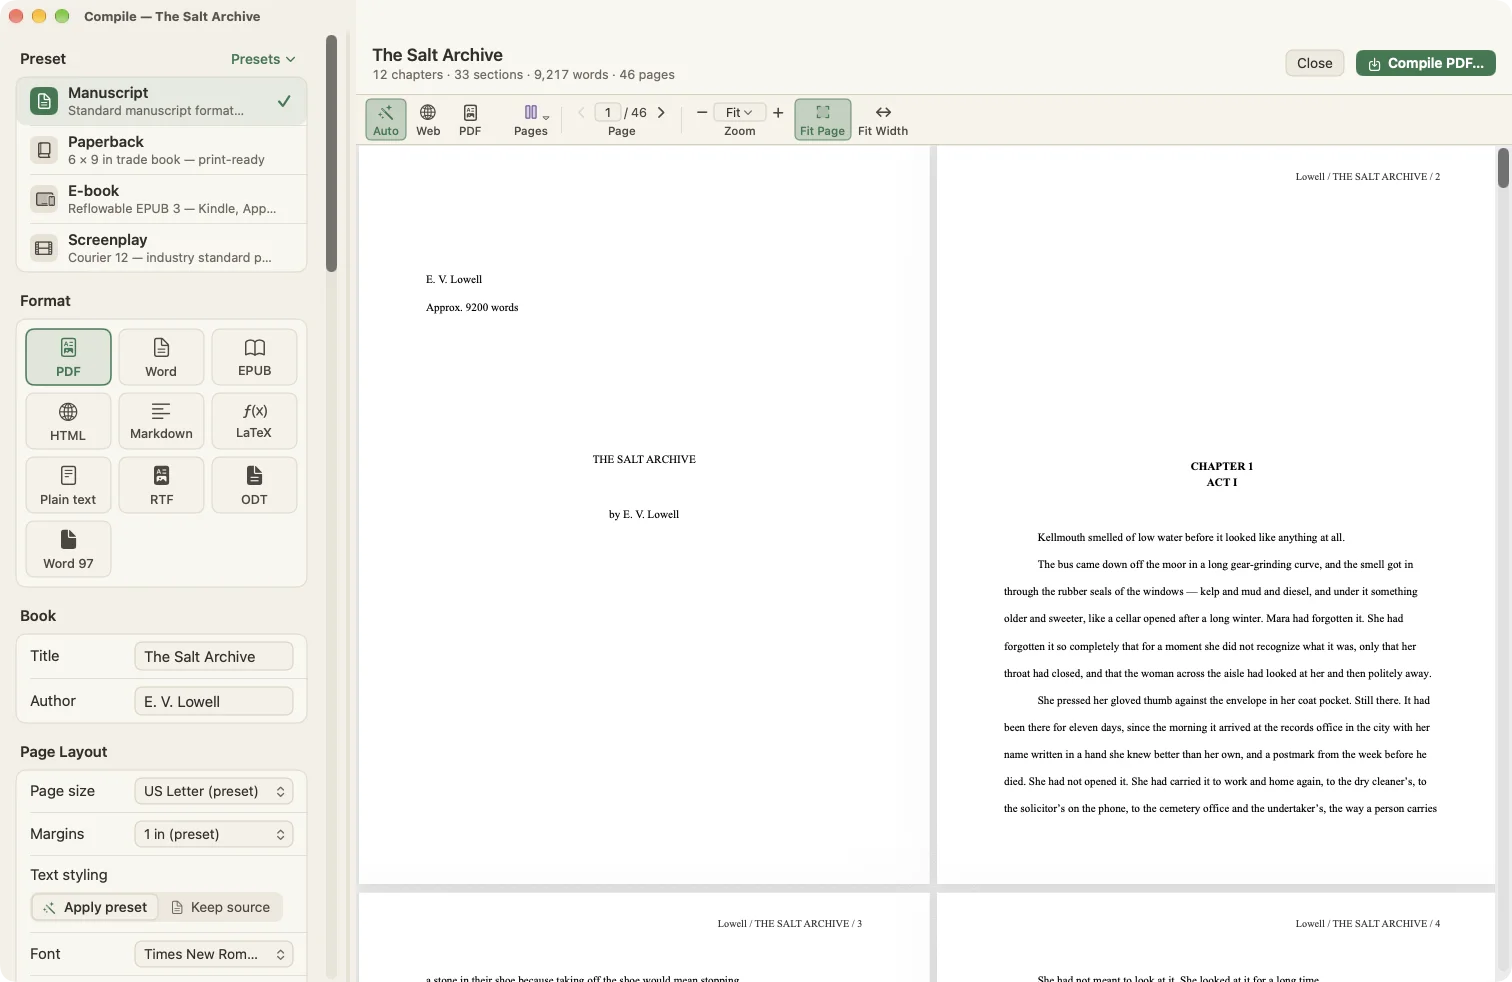The image size is (1512, 982).
Task: Open the Presets dropdown
Action: tap(263, 59)
